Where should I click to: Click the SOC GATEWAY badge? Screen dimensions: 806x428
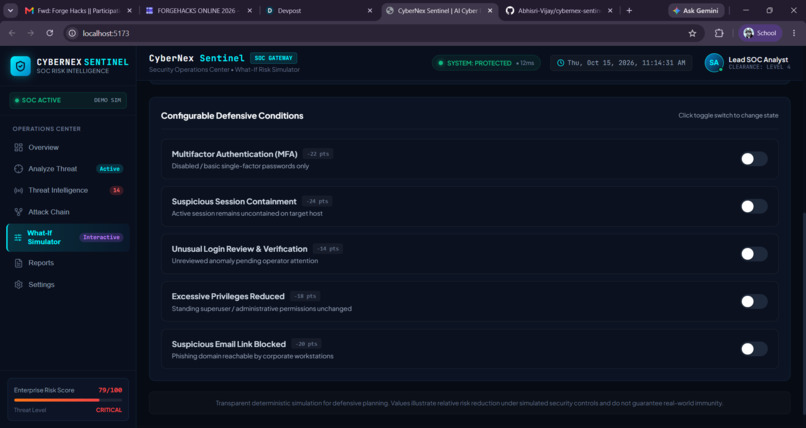point(273,58)
